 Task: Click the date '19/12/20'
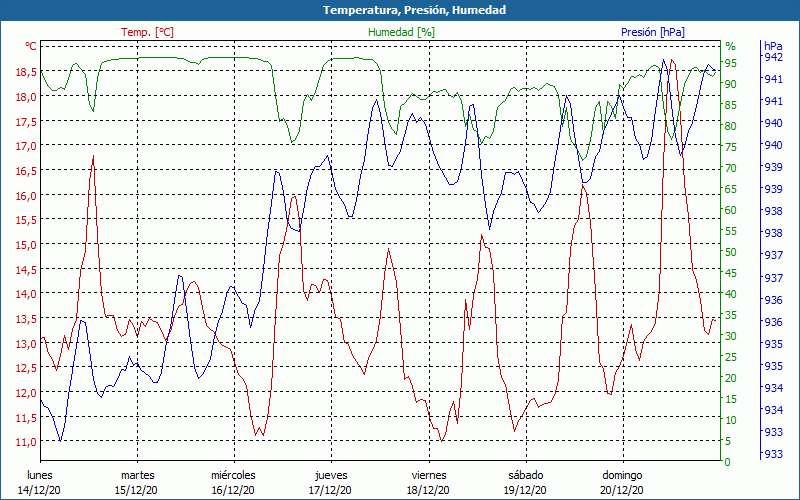pos(525,490)
